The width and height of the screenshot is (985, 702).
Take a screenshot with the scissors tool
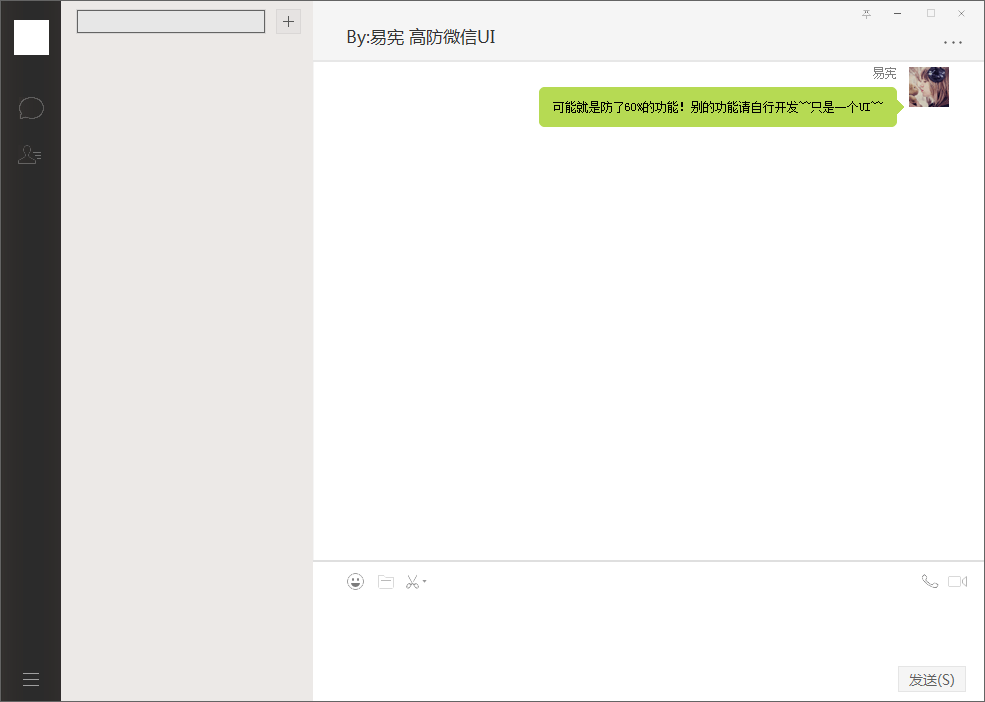(x=413, y=581)
